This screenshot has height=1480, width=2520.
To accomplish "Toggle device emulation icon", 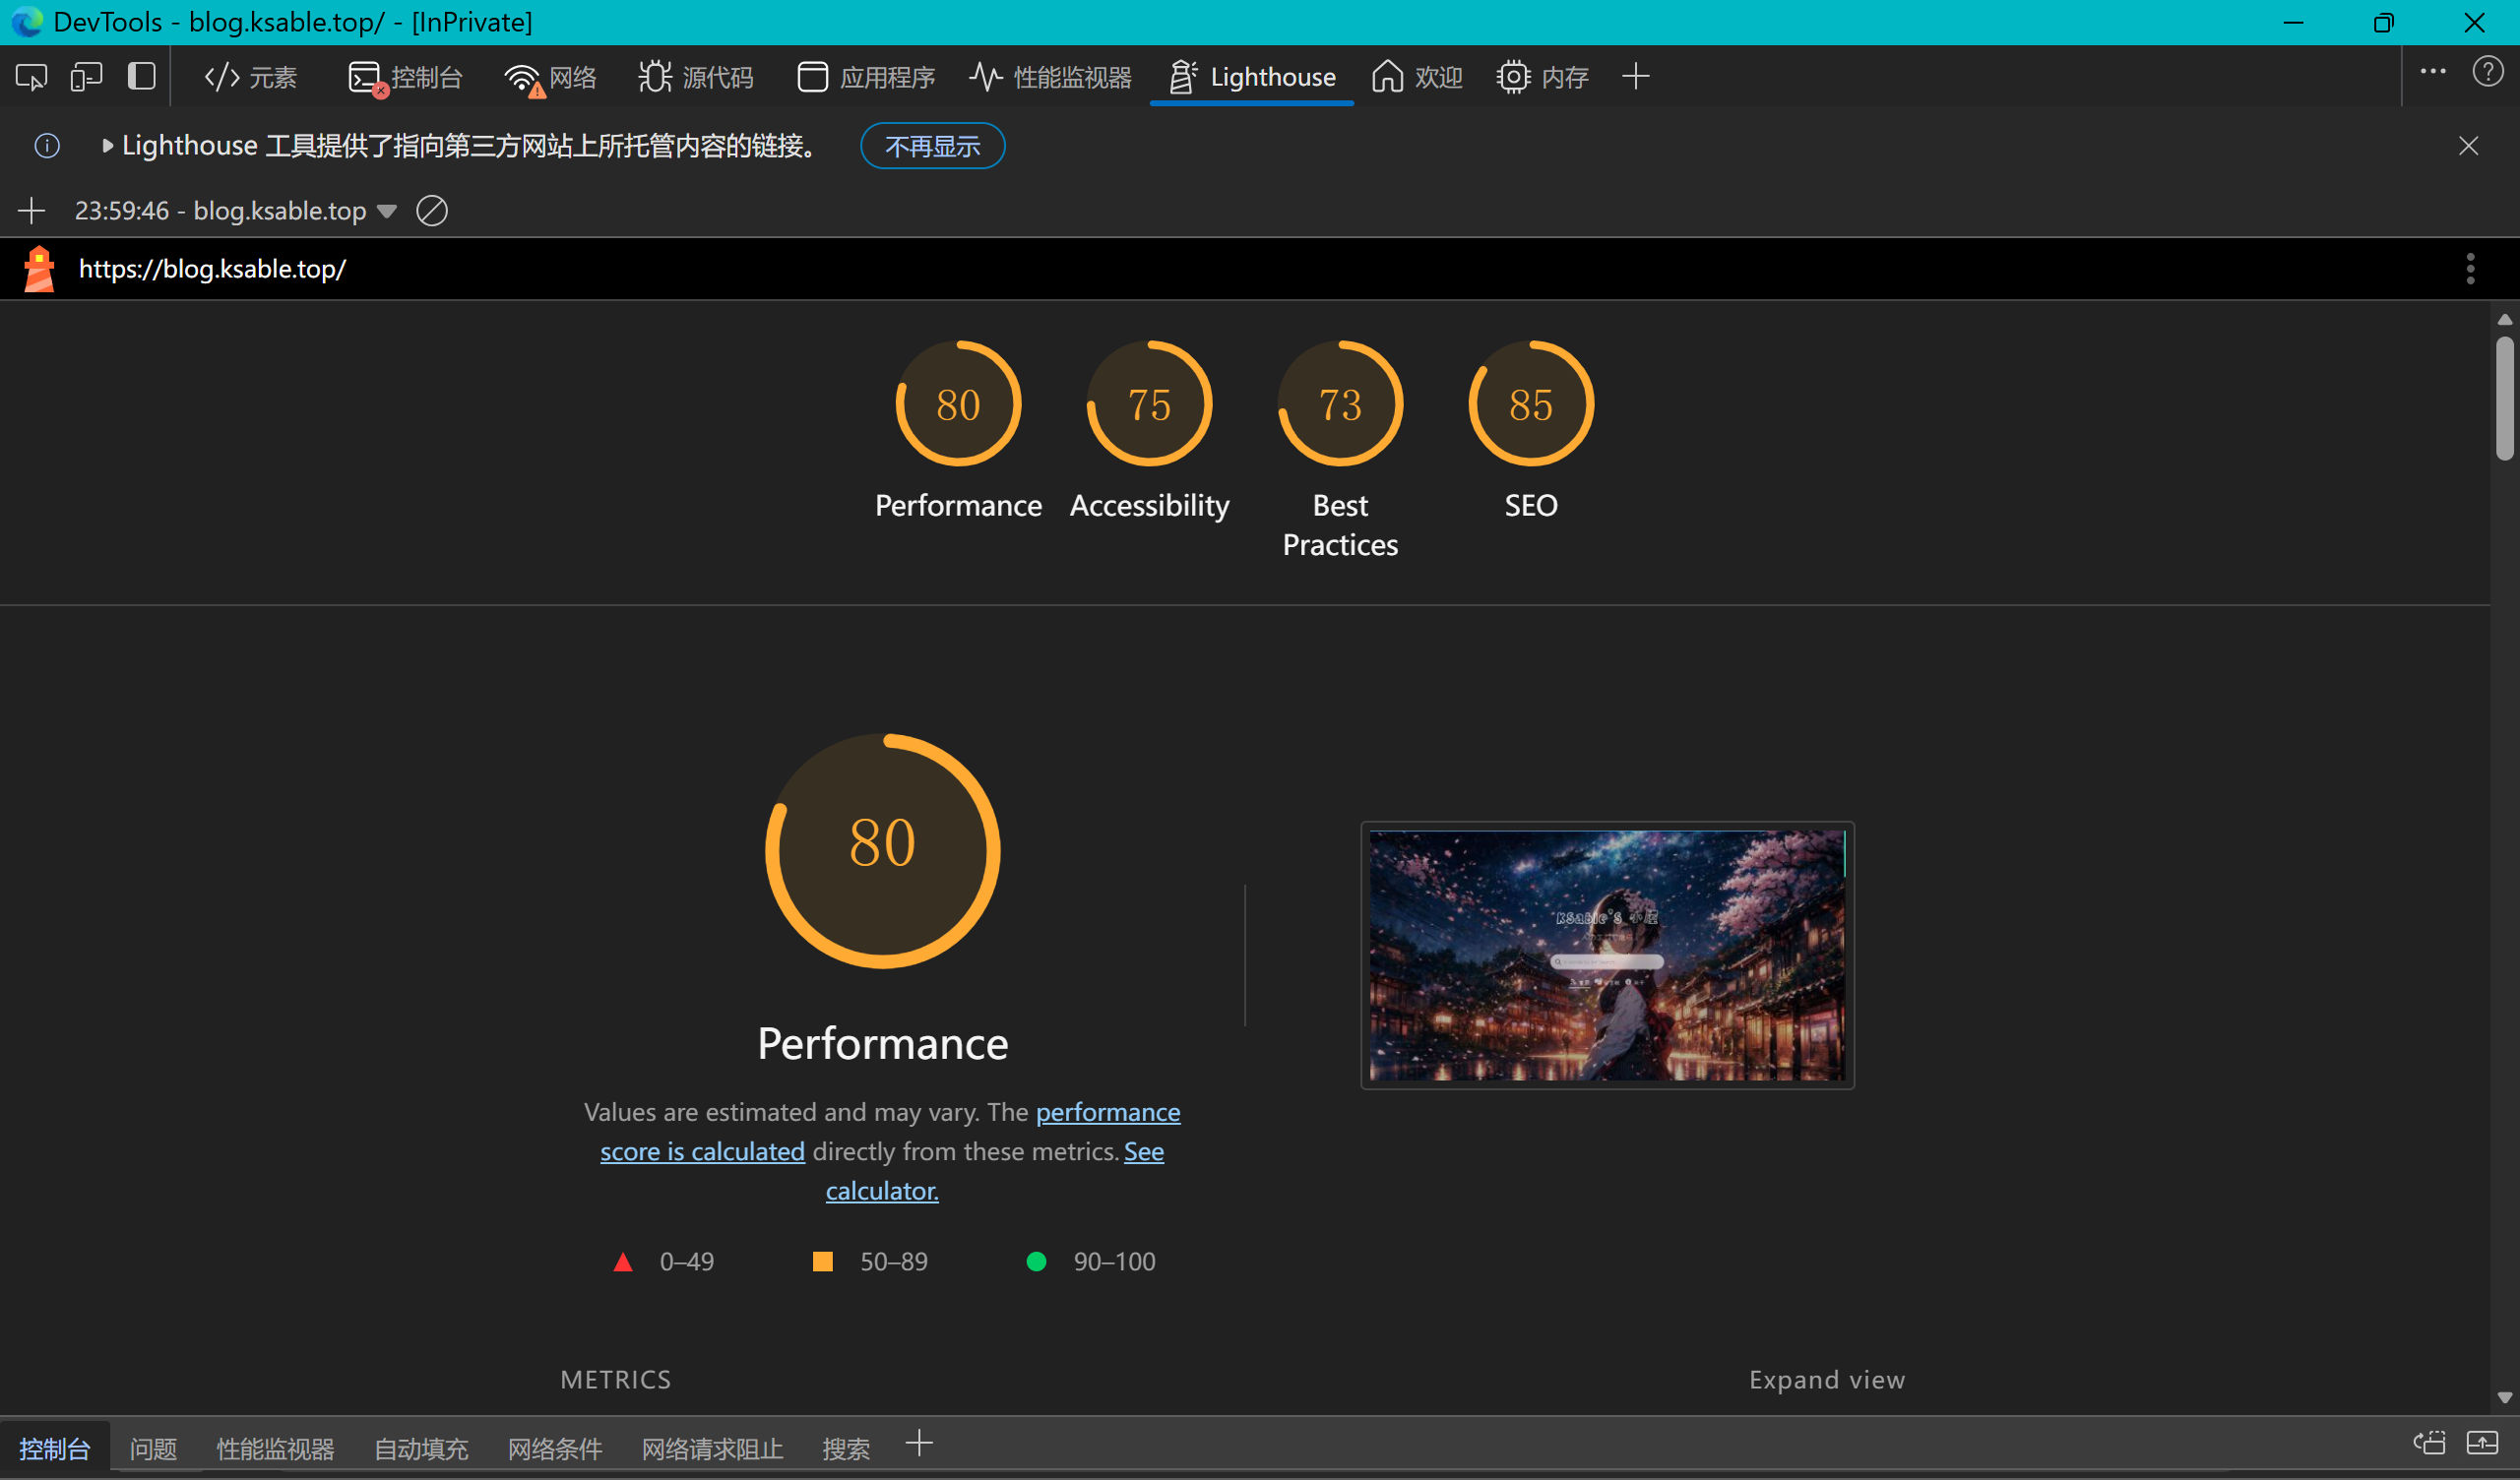I will point(86,77).
